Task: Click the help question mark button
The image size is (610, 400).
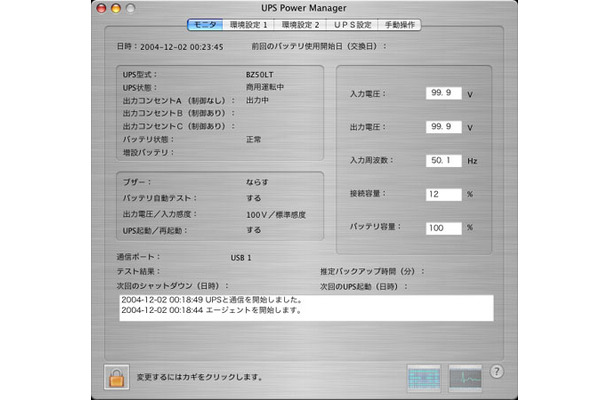Action: coord(497,373)
